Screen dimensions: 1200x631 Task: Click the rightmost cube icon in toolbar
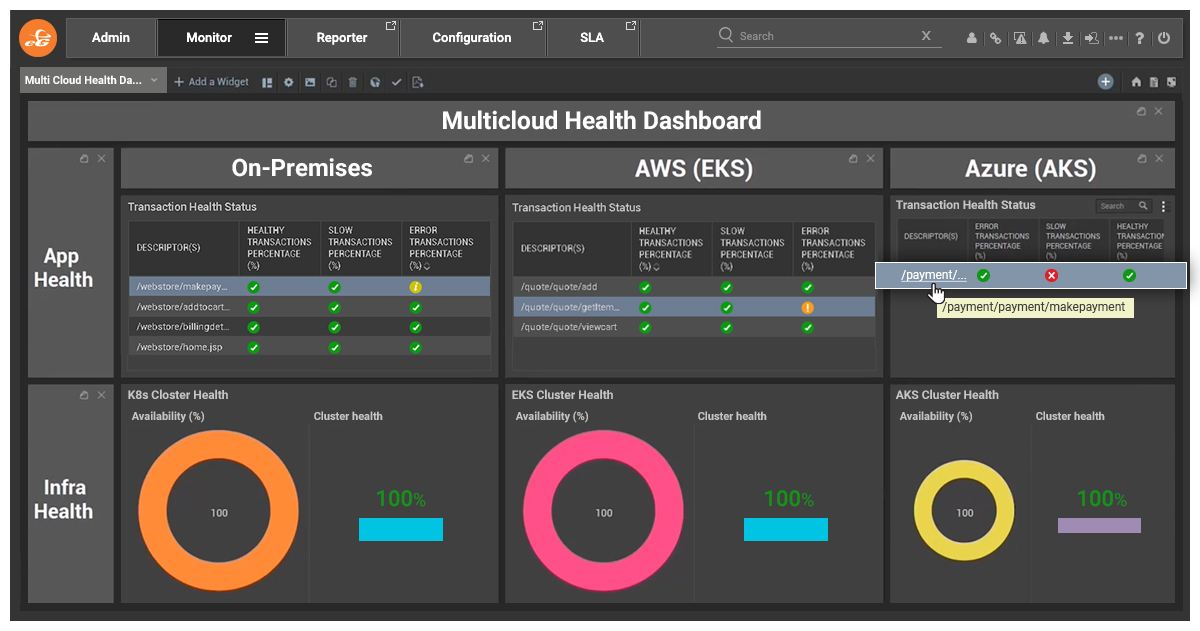click(1172, 82)
